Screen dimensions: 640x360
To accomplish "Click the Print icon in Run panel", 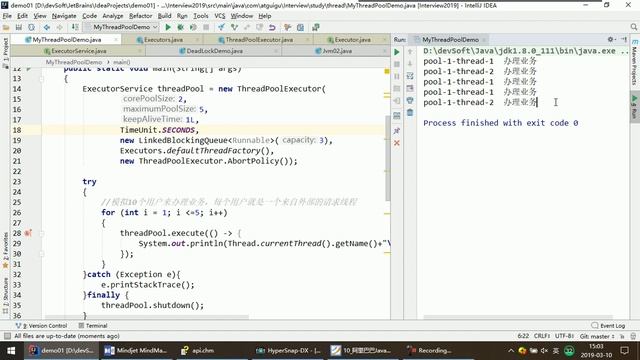I will click(x=410, y=100).
